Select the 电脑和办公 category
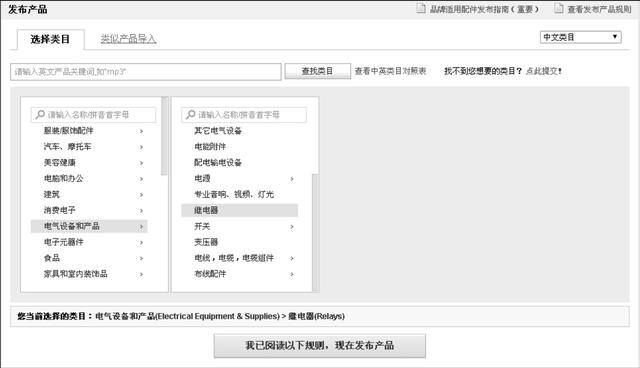 [x=63, y=178]
